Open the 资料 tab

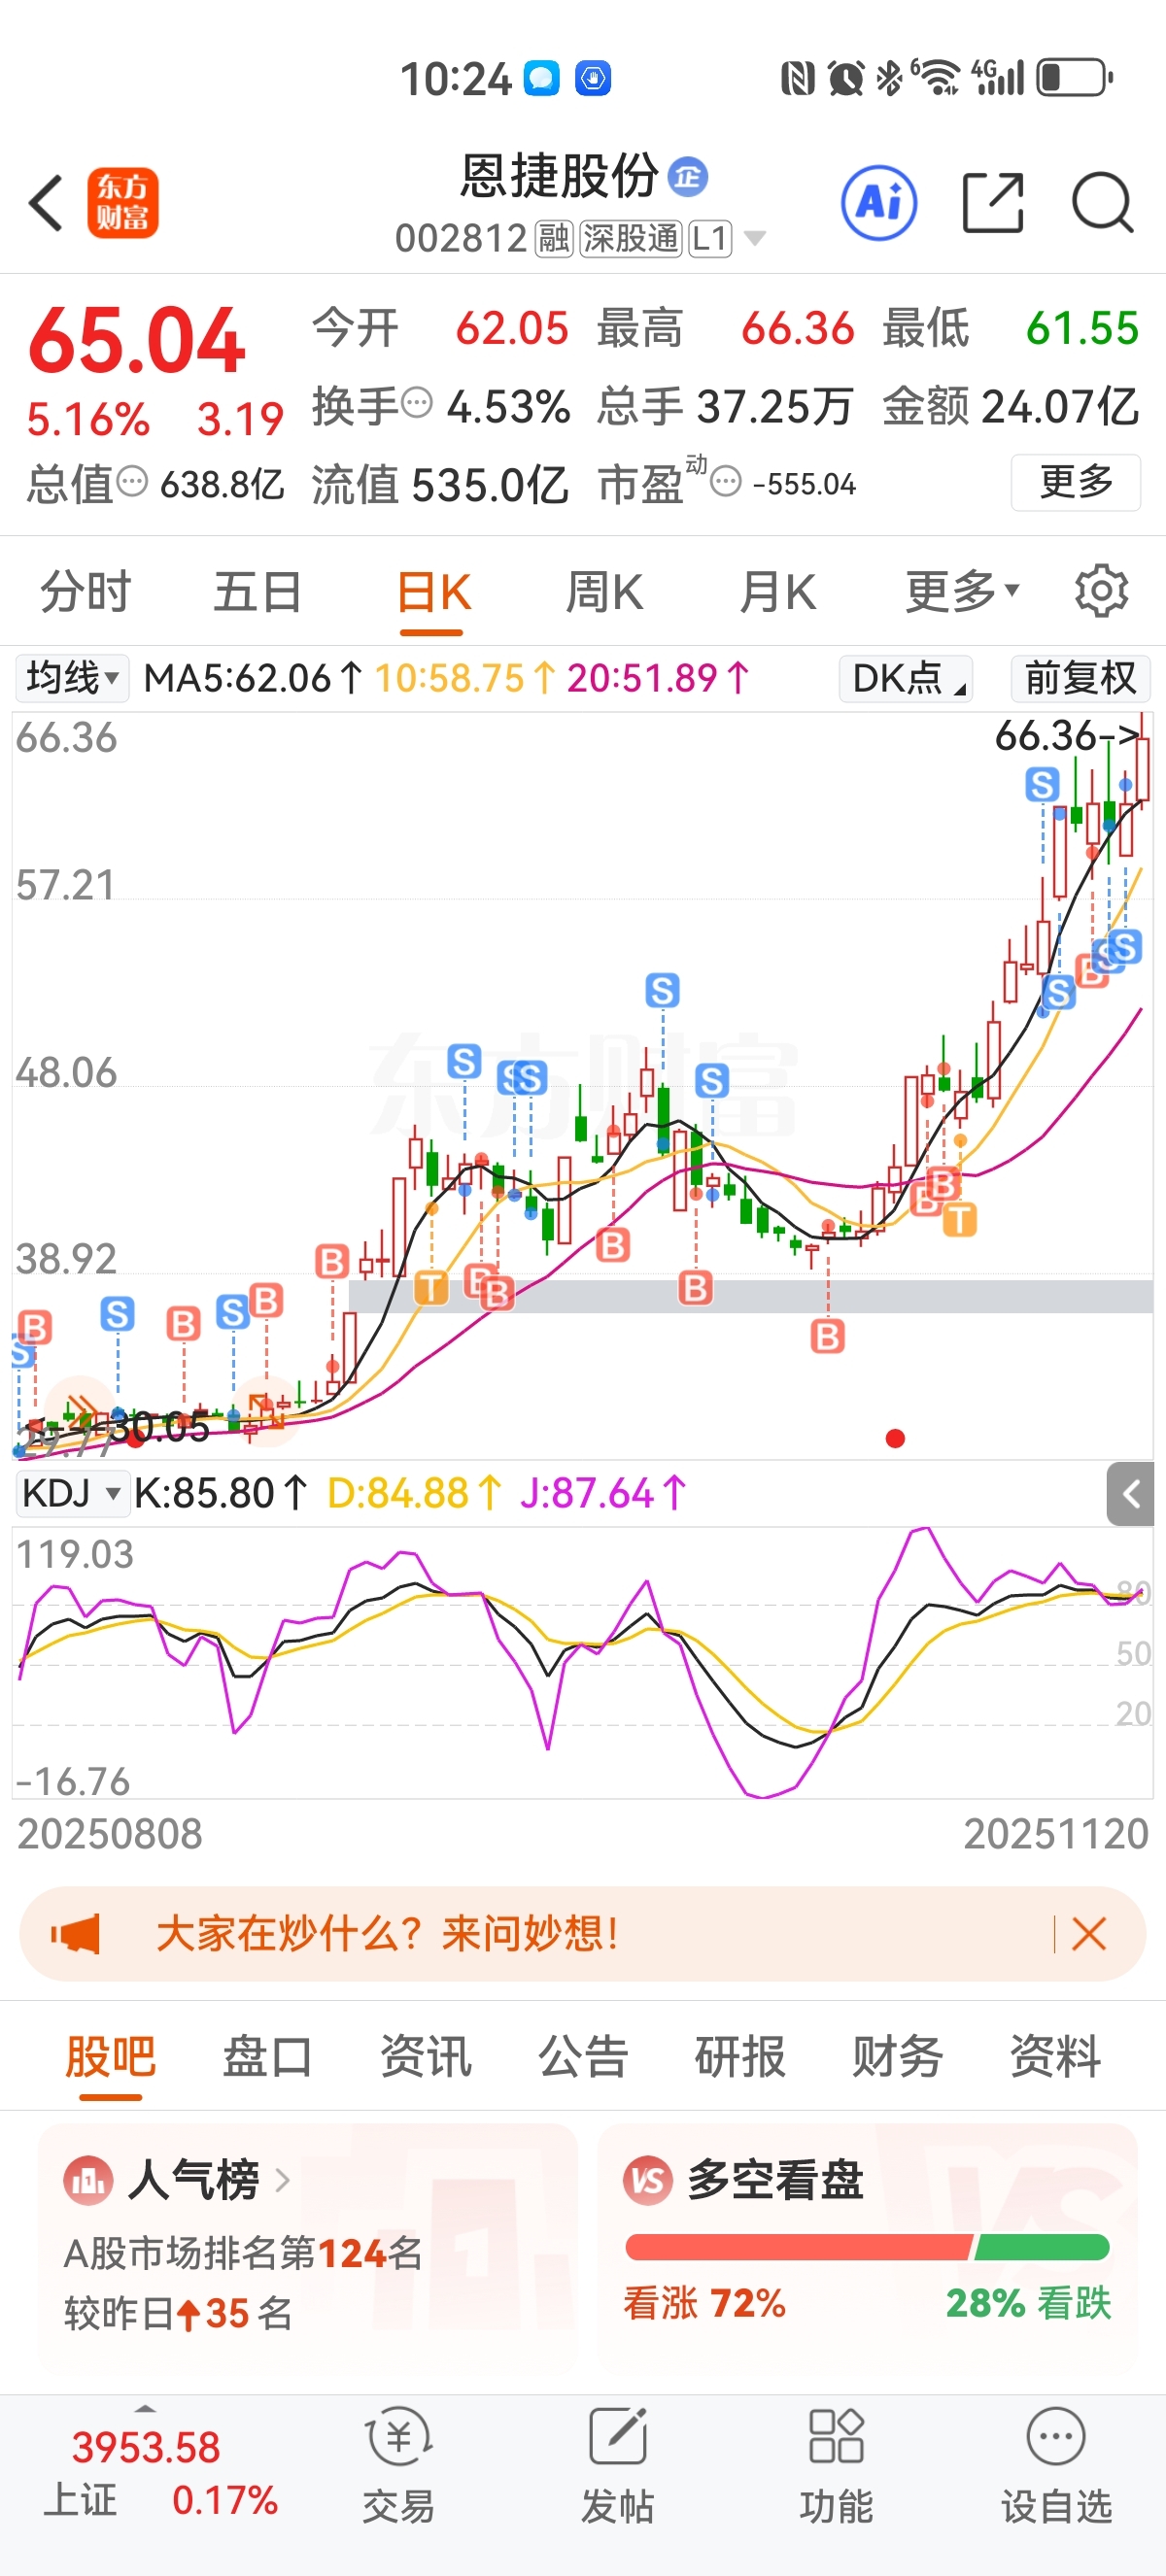(1055, 2056)
